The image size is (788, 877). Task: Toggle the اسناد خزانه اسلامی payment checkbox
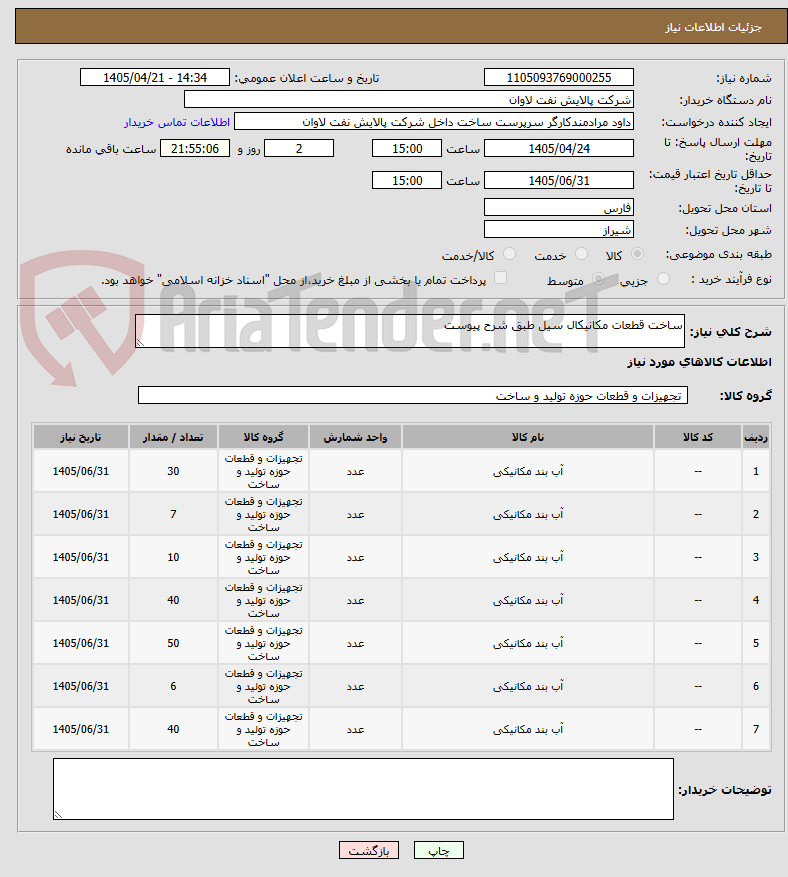[x=501, y=278]
